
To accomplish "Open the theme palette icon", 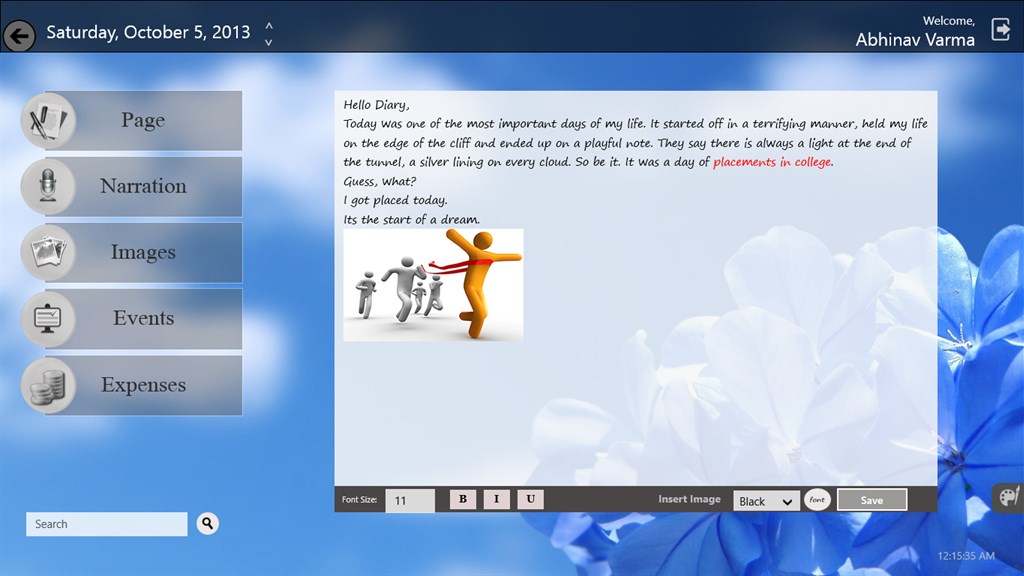I will (1007, 497).
